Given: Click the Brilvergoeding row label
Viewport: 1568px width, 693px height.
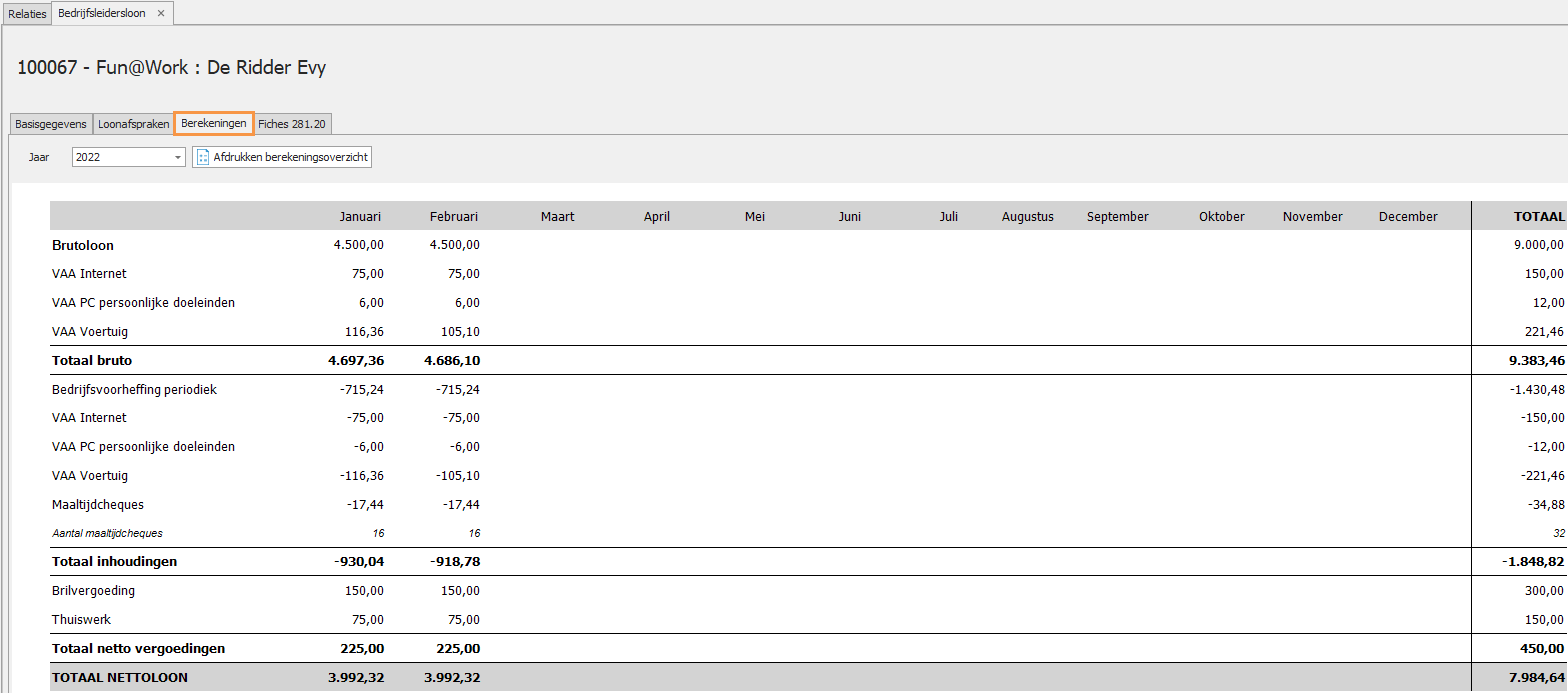Looking at the screenshot, I should (93, 590).
